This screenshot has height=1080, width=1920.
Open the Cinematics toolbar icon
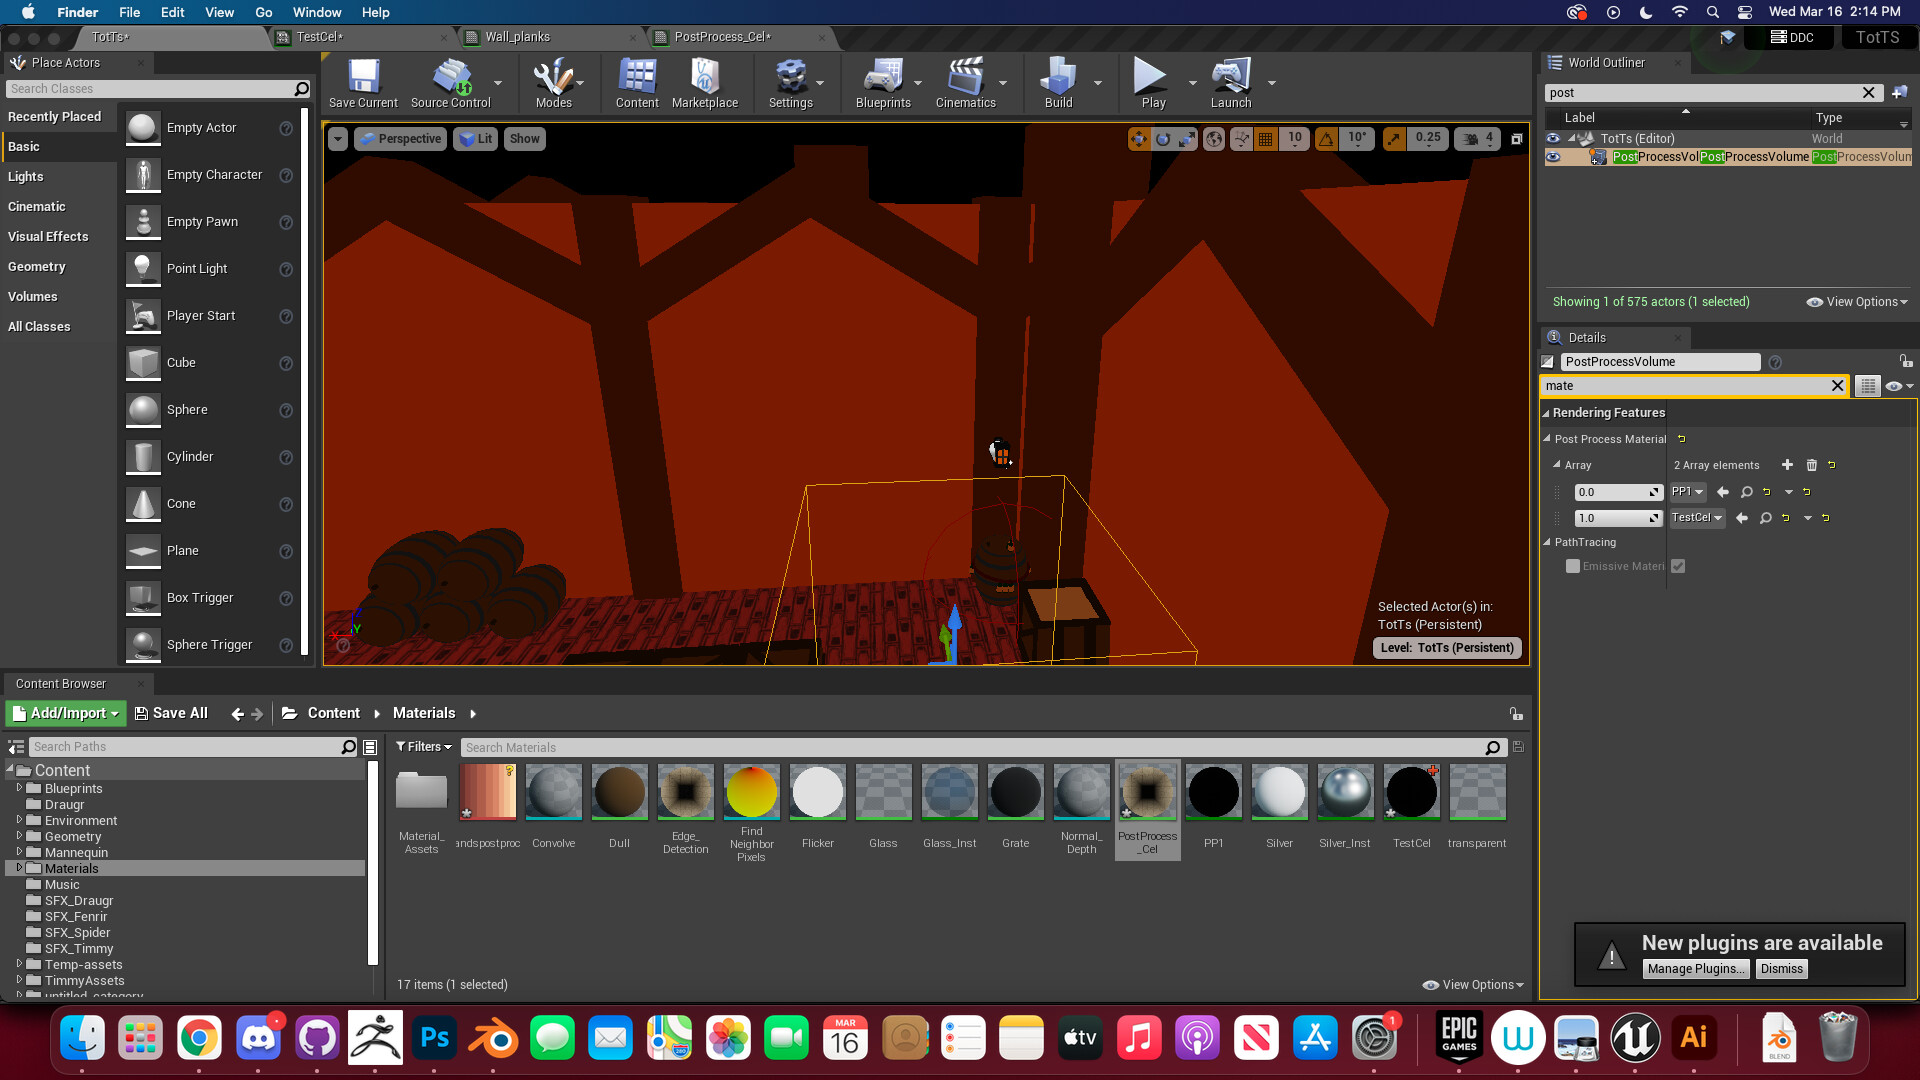(965, 83)
